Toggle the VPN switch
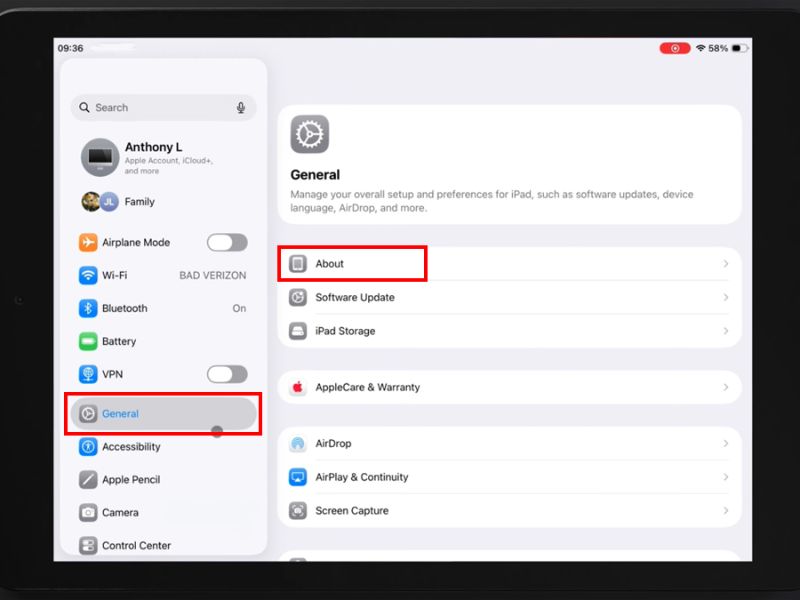This screenshot has width=800, height=600. point(227,374)
